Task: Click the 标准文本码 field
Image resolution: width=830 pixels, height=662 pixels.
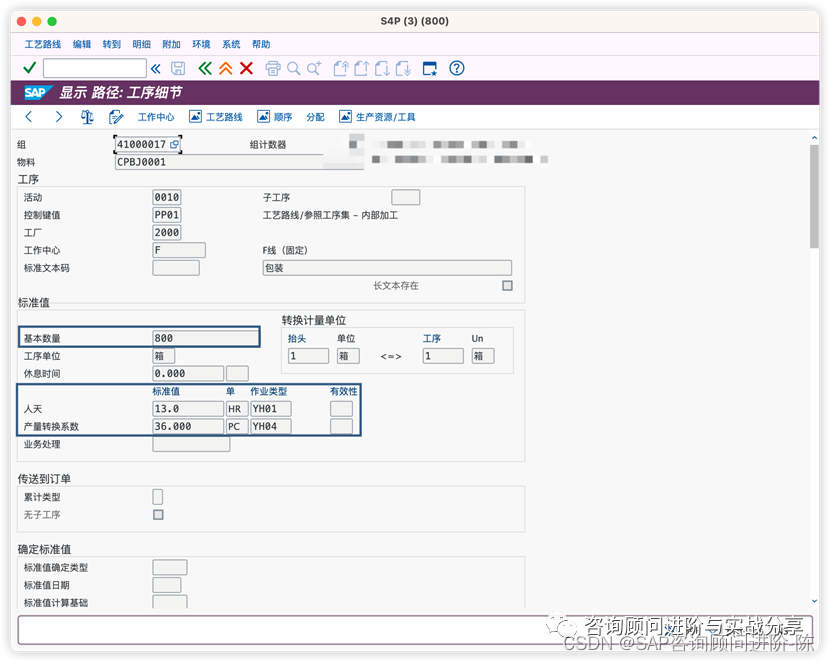Action: pyautogui.click(x=176, y=268)
